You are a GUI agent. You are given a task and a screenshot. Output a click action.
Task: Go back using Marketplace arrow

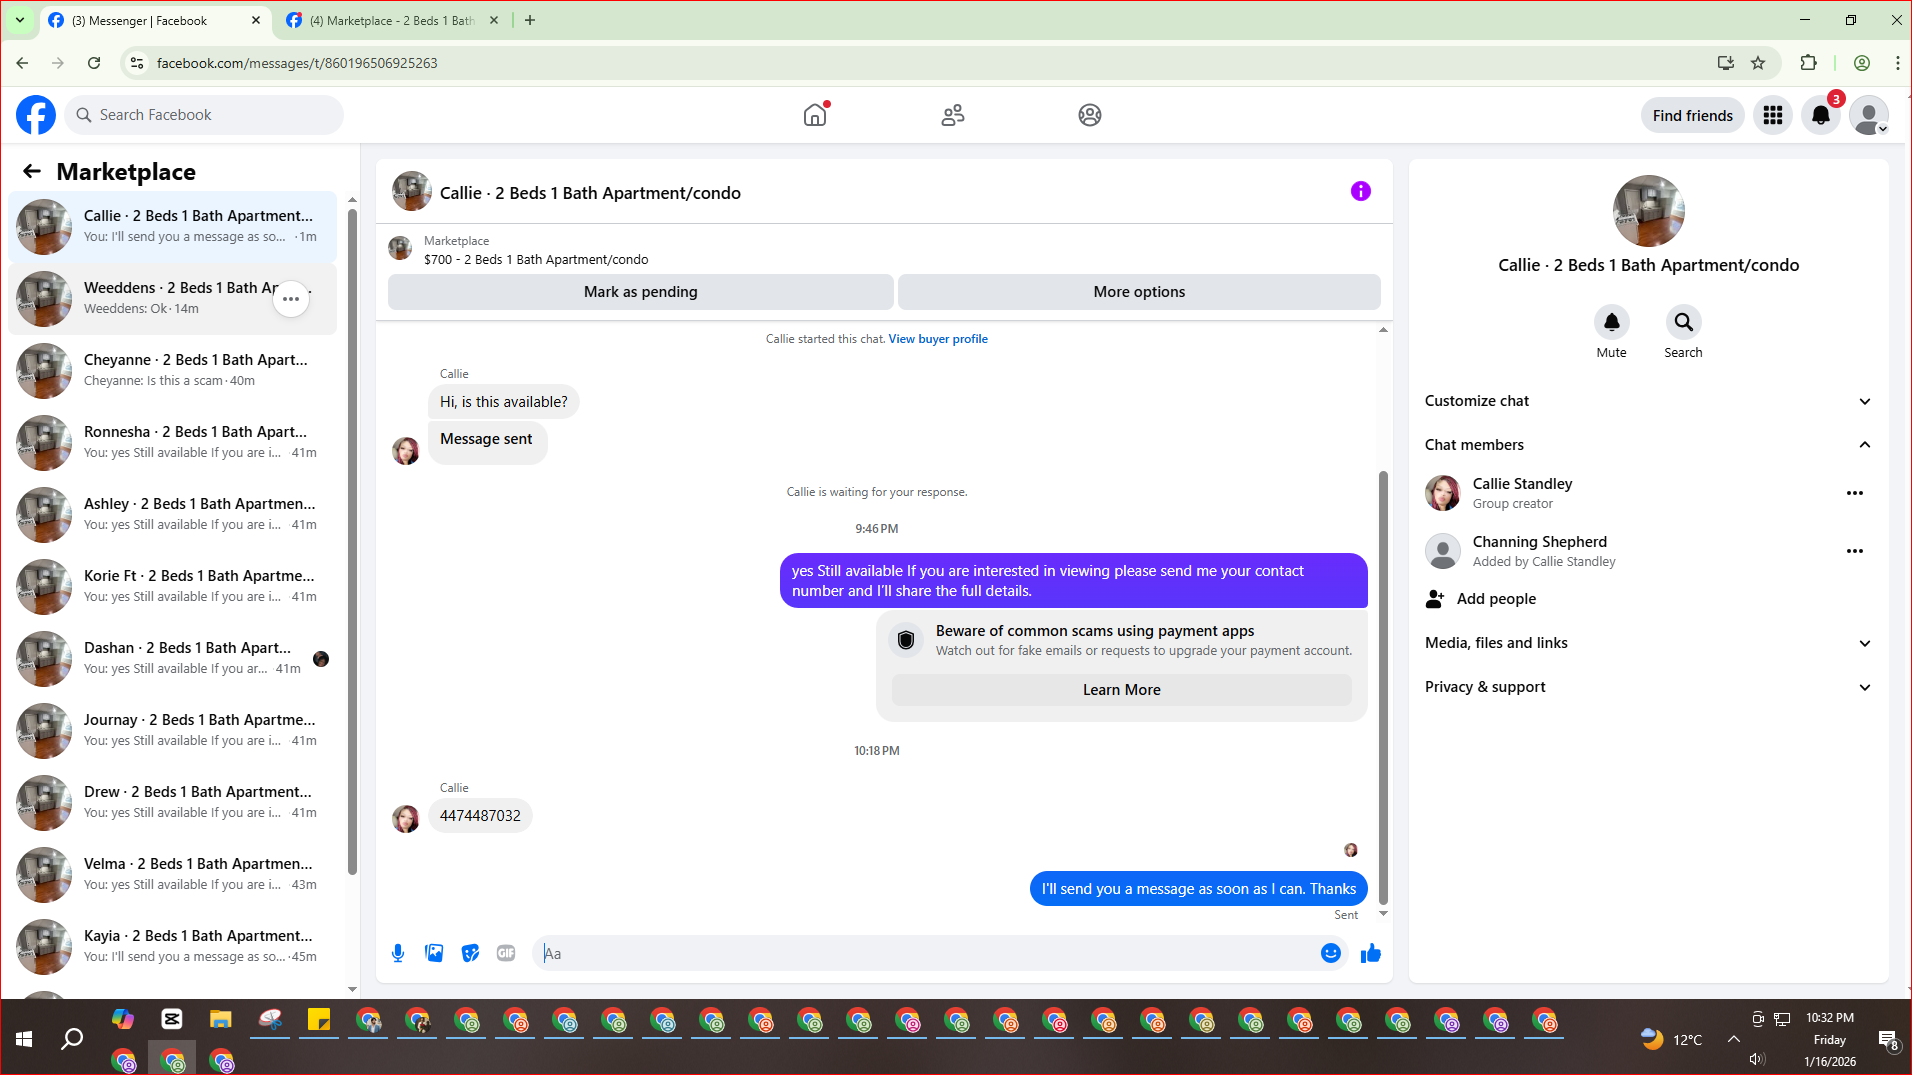click(32, 171)
